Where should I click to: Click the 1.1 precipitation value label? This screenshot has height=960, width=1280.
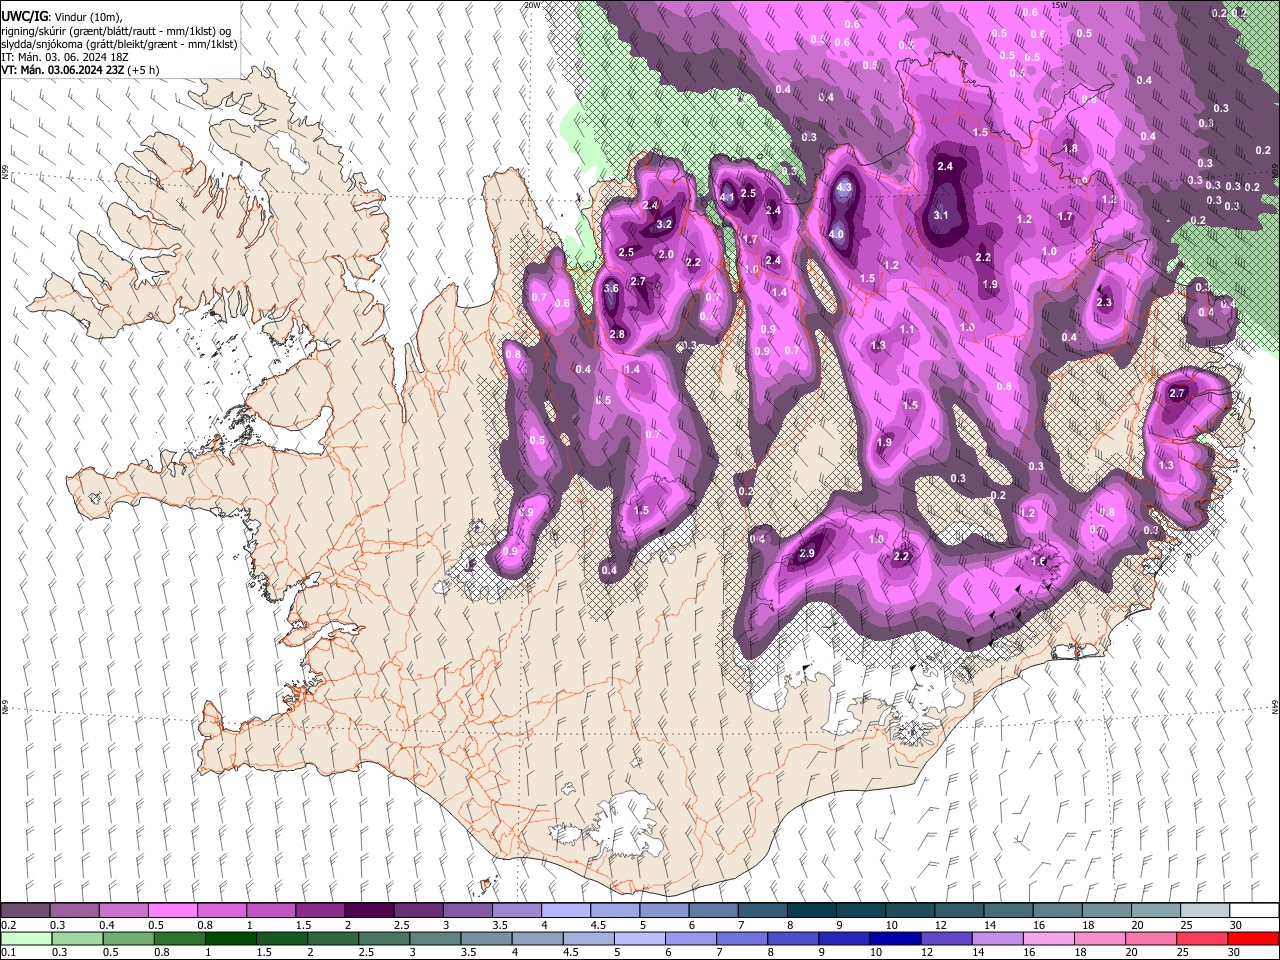(x=907, y=329)
